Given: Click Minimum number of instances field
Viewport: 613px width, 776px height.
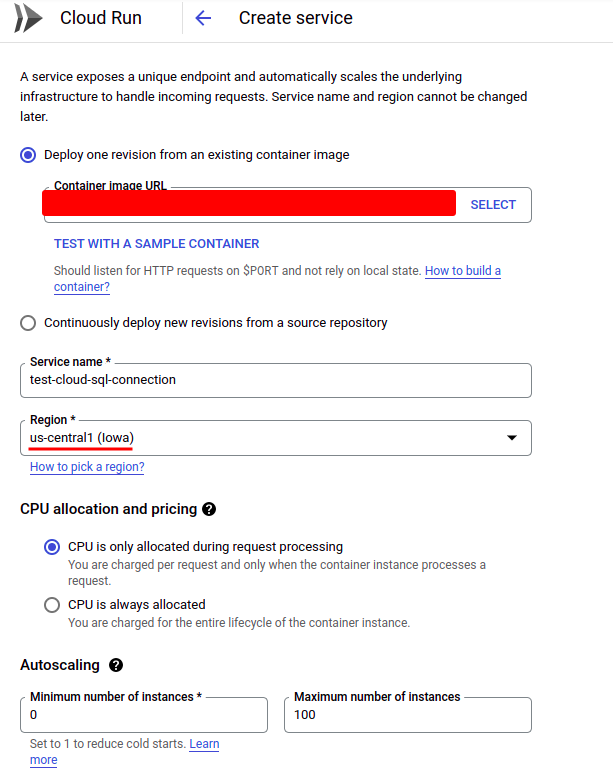Looking at the screenshot, I should [144, 715].
